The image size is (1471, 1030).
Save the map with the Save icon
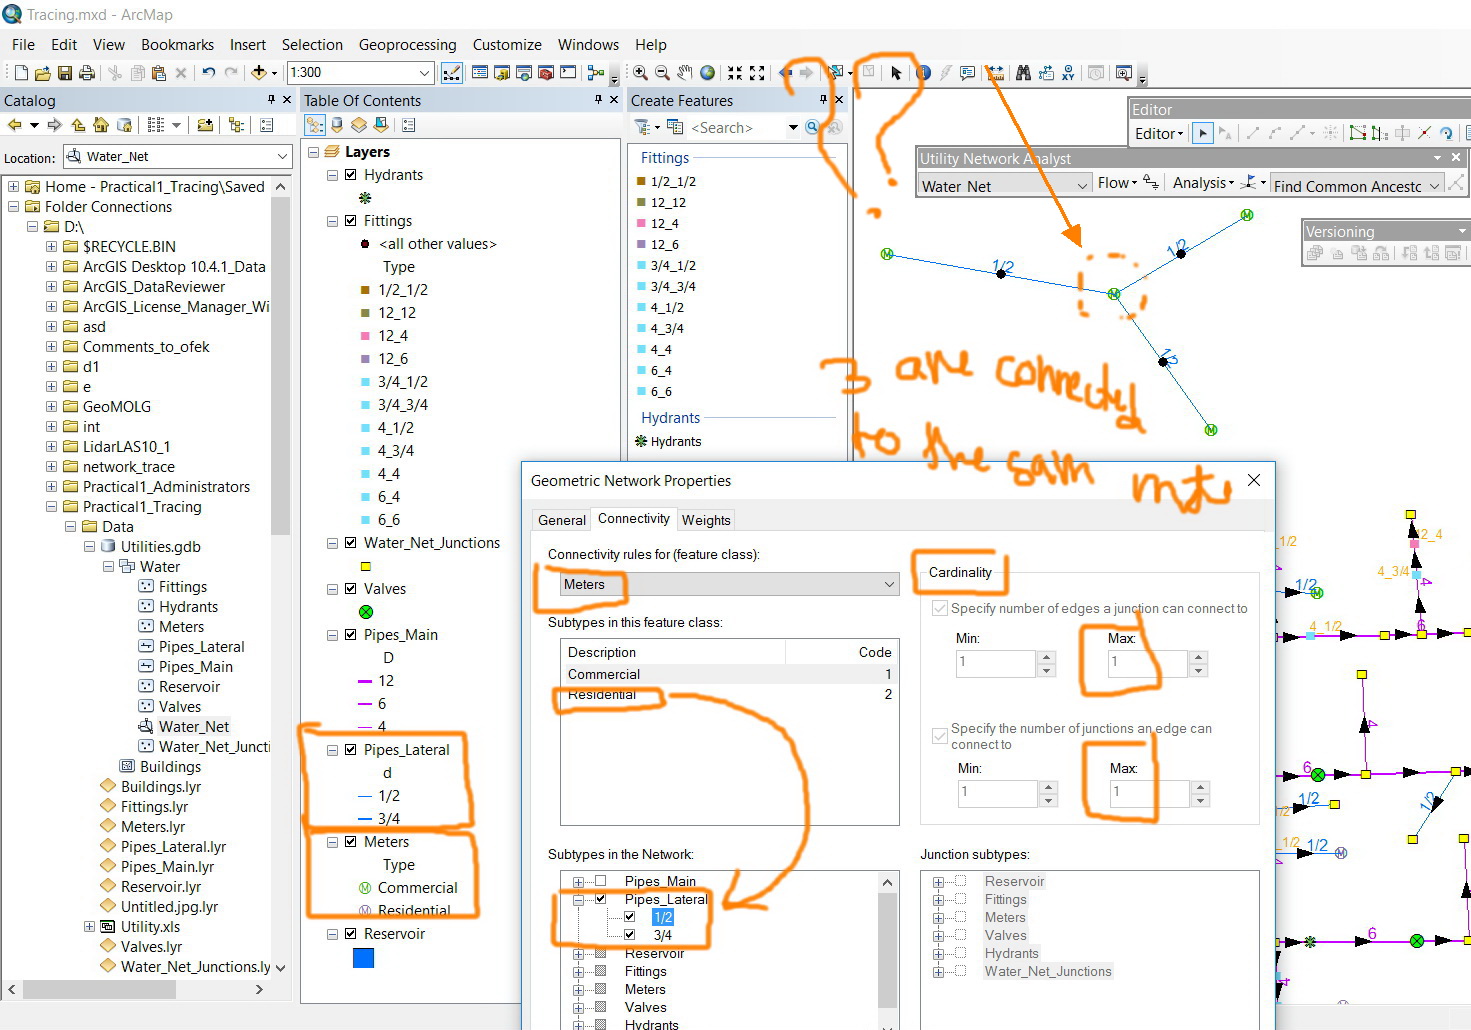point(65,73)
